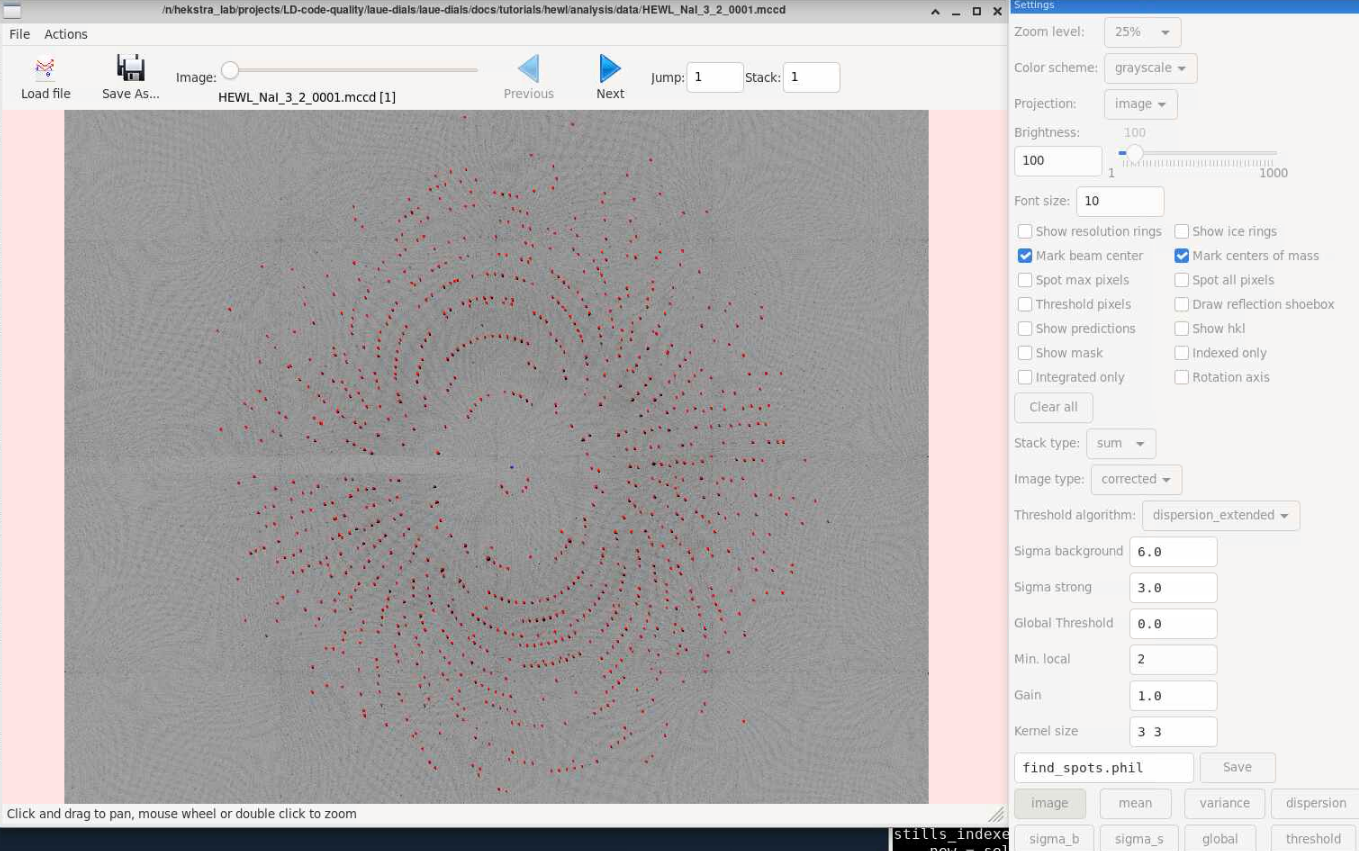
Task: Enable Spot max pixels
Action: point(1025,280)
